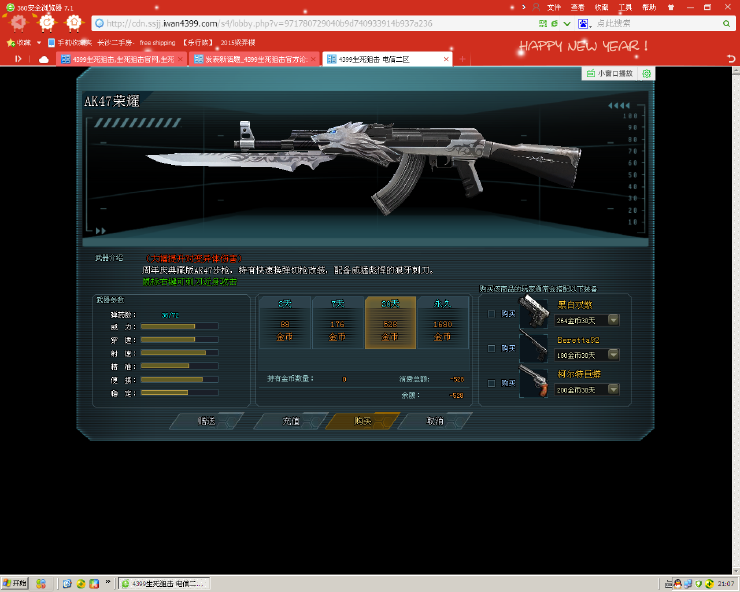Expand the favorites dropdown arrow
Viewport: 740px width, 592px height.
39,42
